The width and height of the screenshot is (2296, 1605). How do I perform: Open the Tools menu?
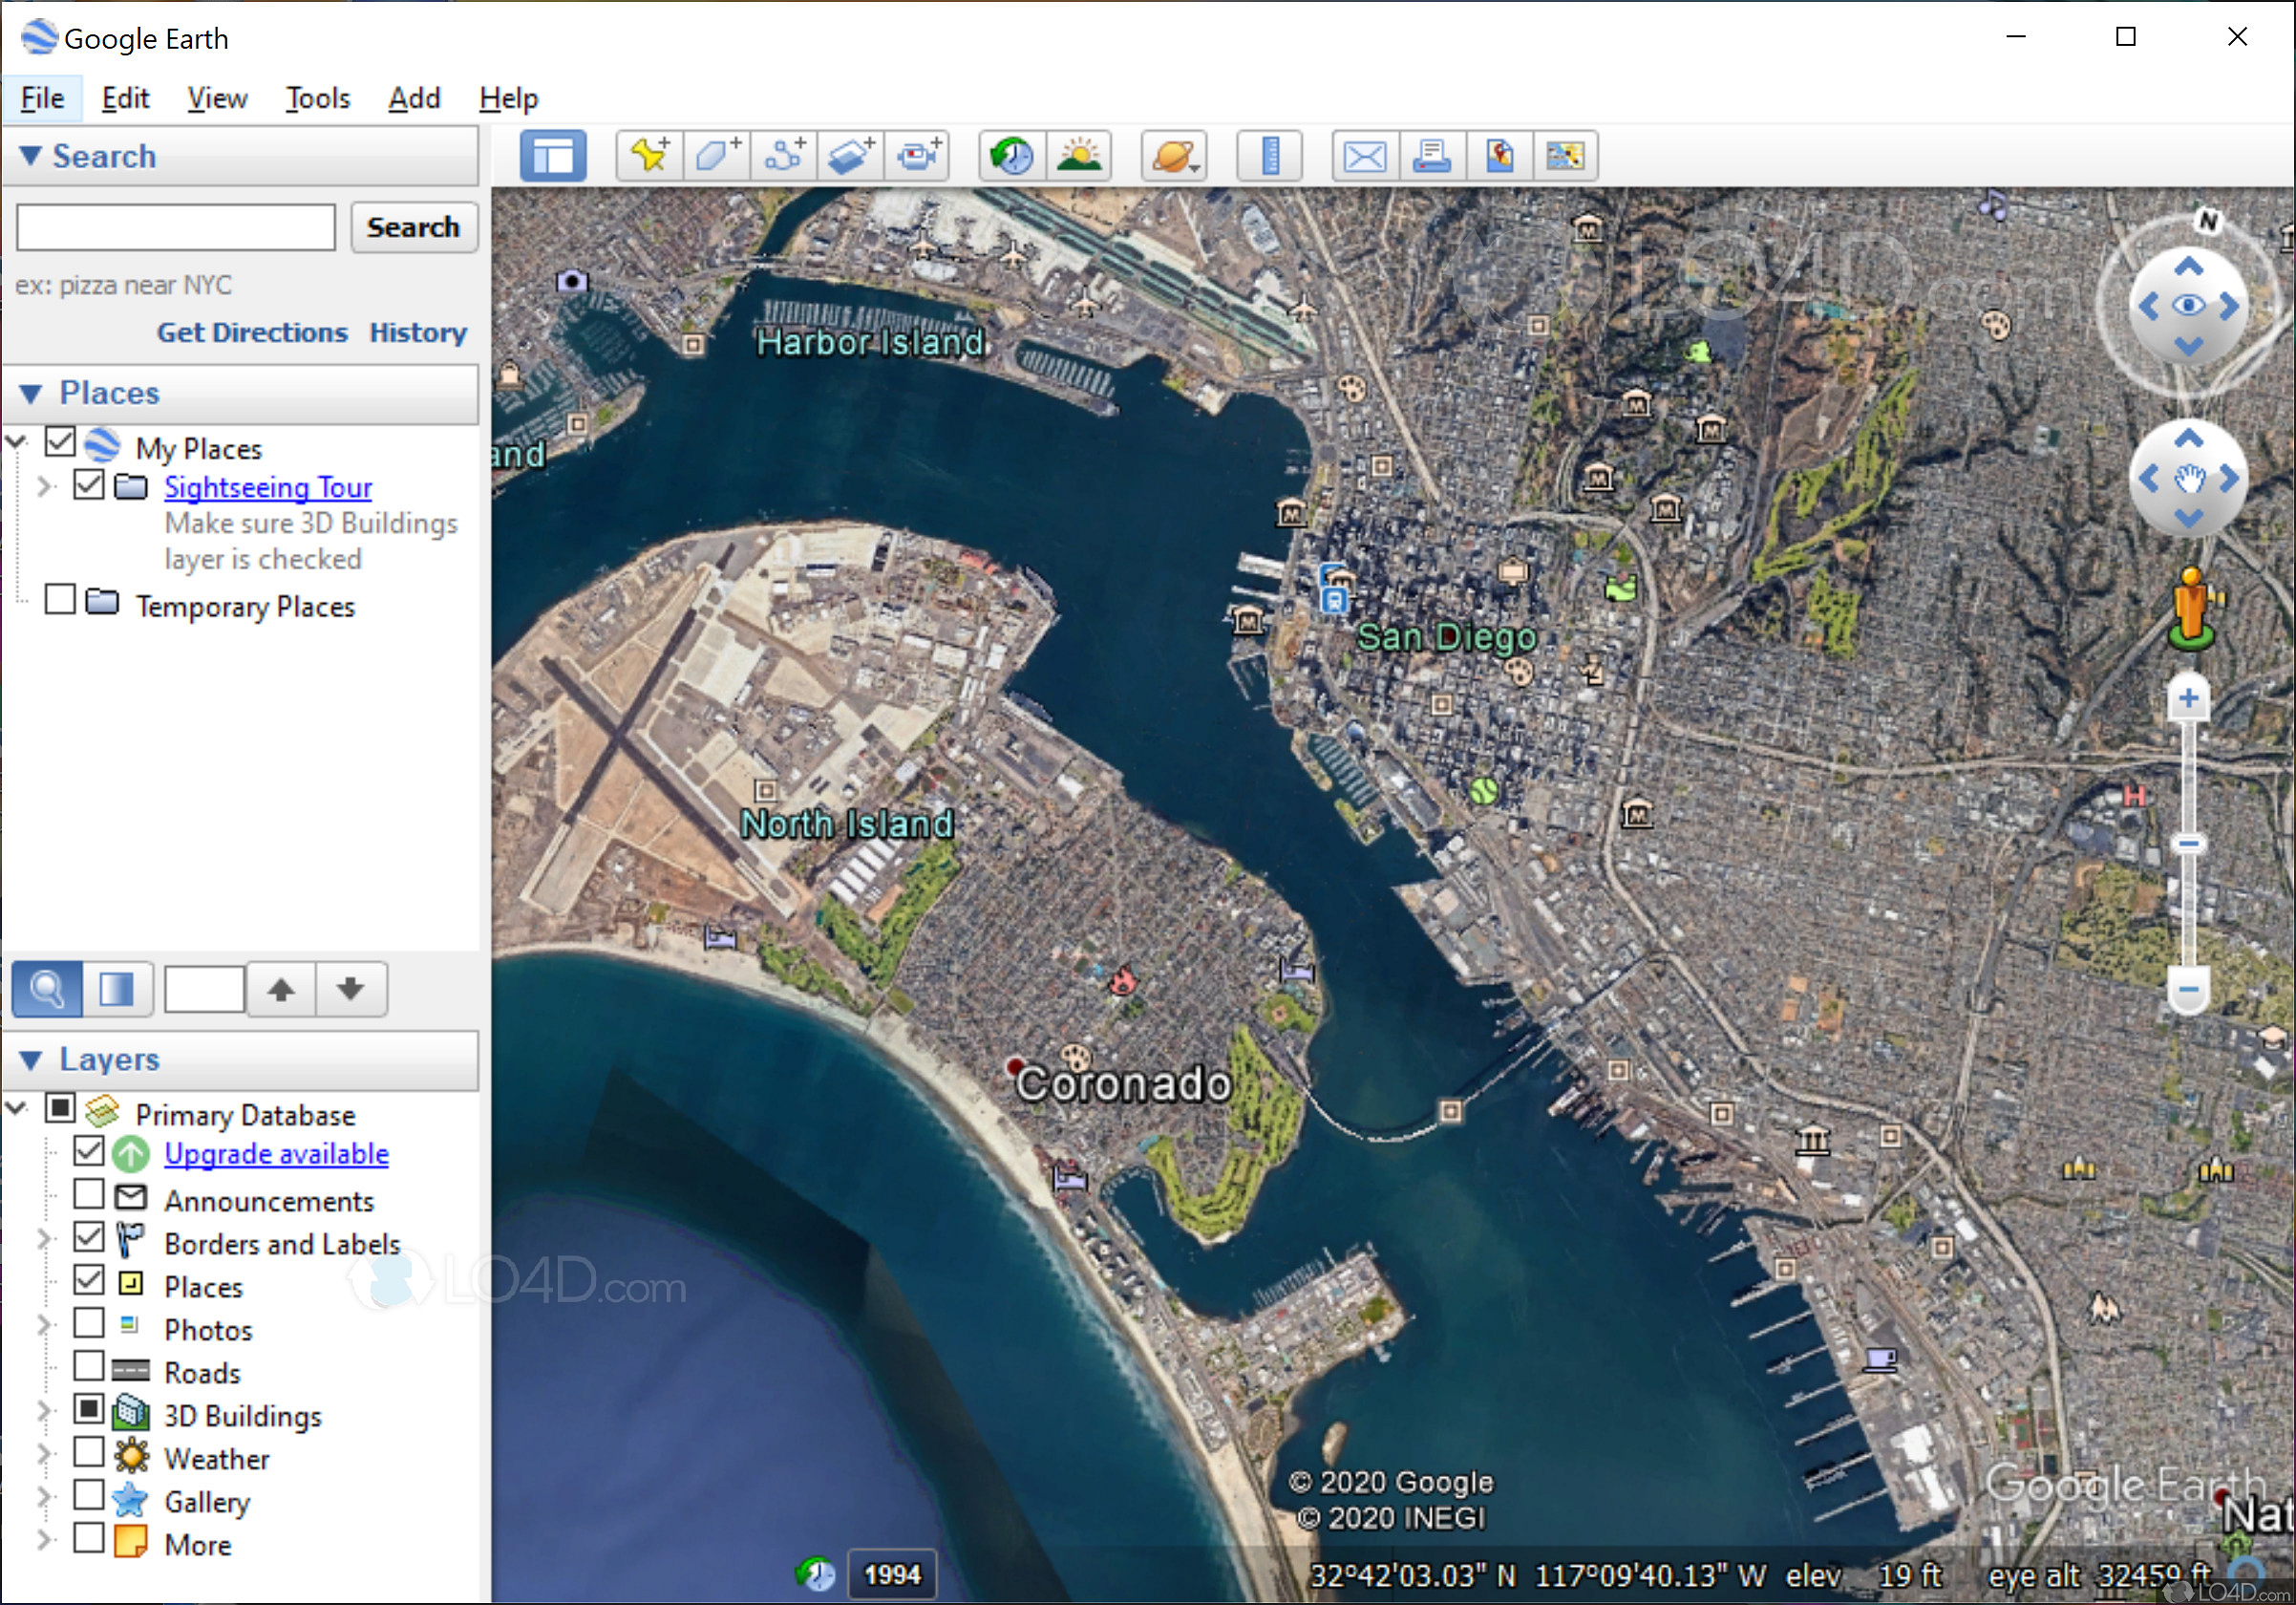tap(317, 98)
